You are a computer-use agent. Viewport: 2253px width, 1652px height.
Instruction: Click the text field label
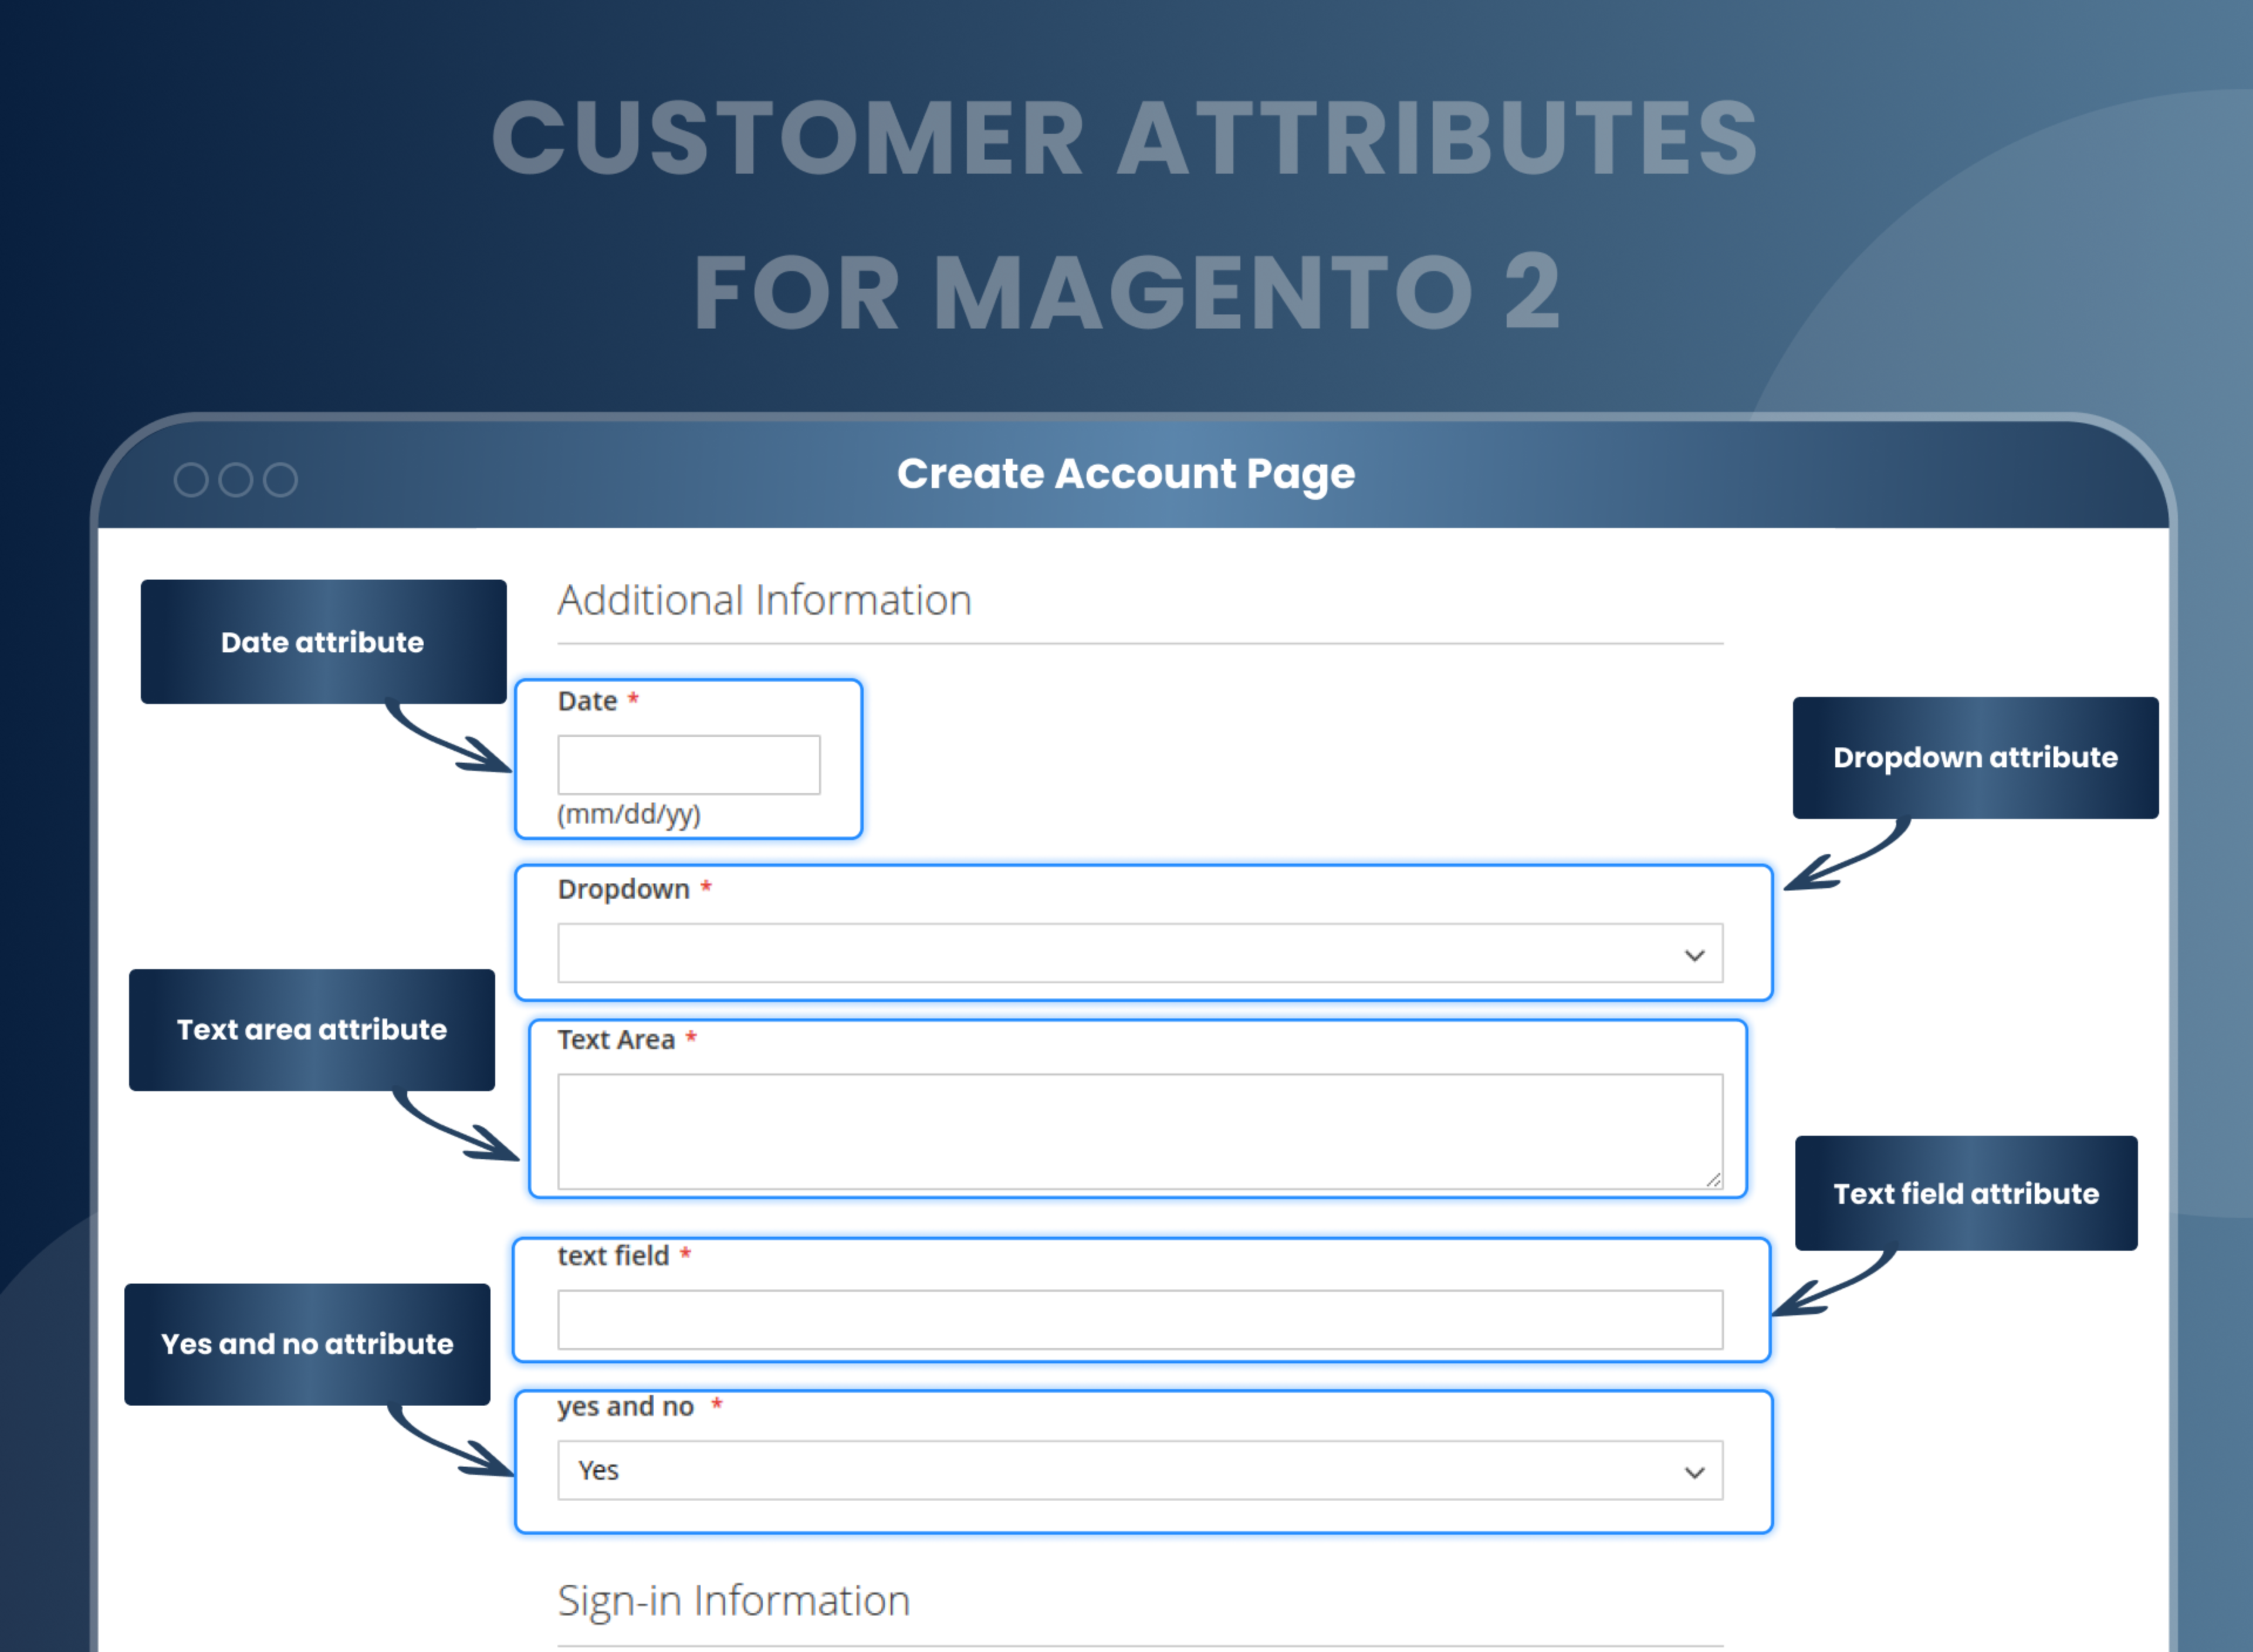[x=613, y=1256]
